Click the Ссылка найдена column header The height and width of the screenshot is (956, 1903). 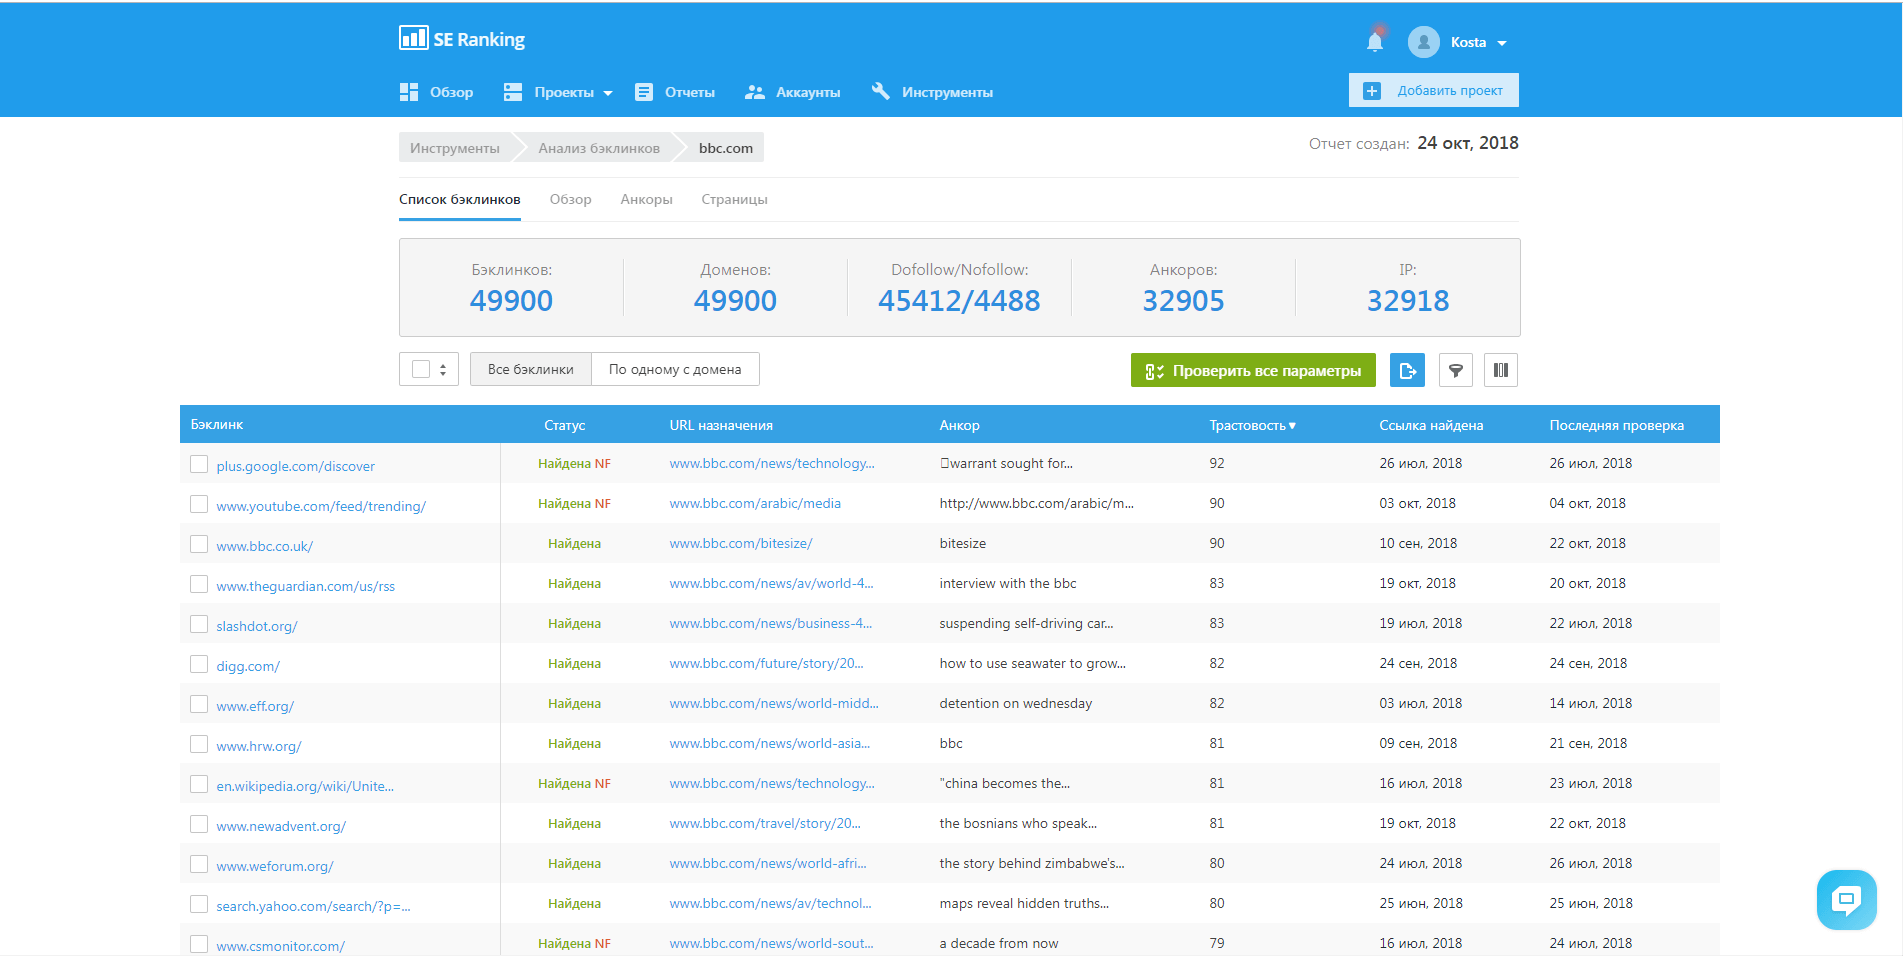pyautogui.click(x=1431, y=425)
